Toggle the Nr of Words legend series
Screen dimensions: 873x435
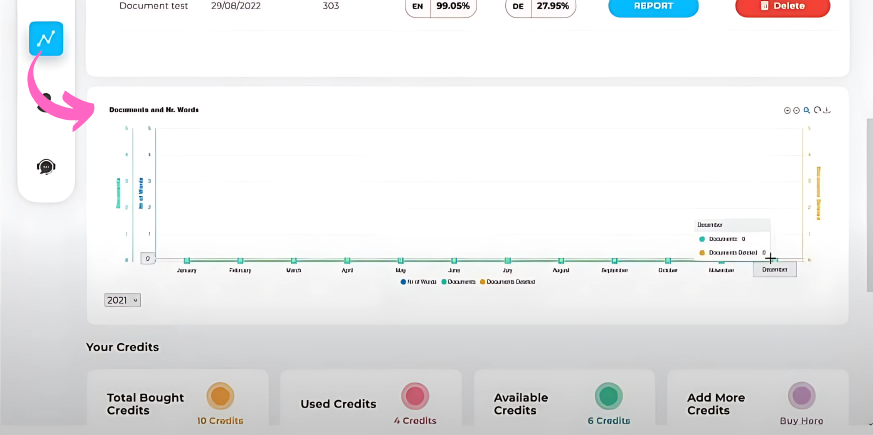coord(418,282)
